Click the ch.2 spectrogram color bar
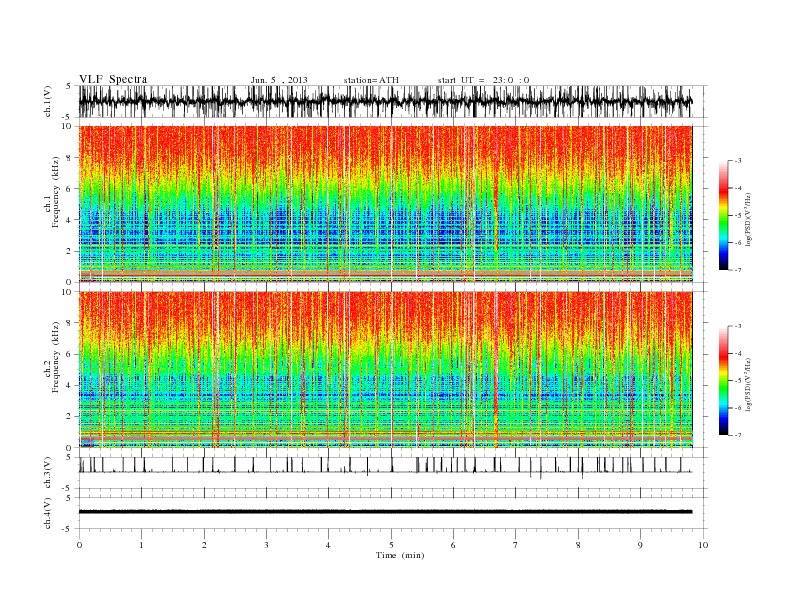The image size is (792, 612). click(x=723, y=381)
